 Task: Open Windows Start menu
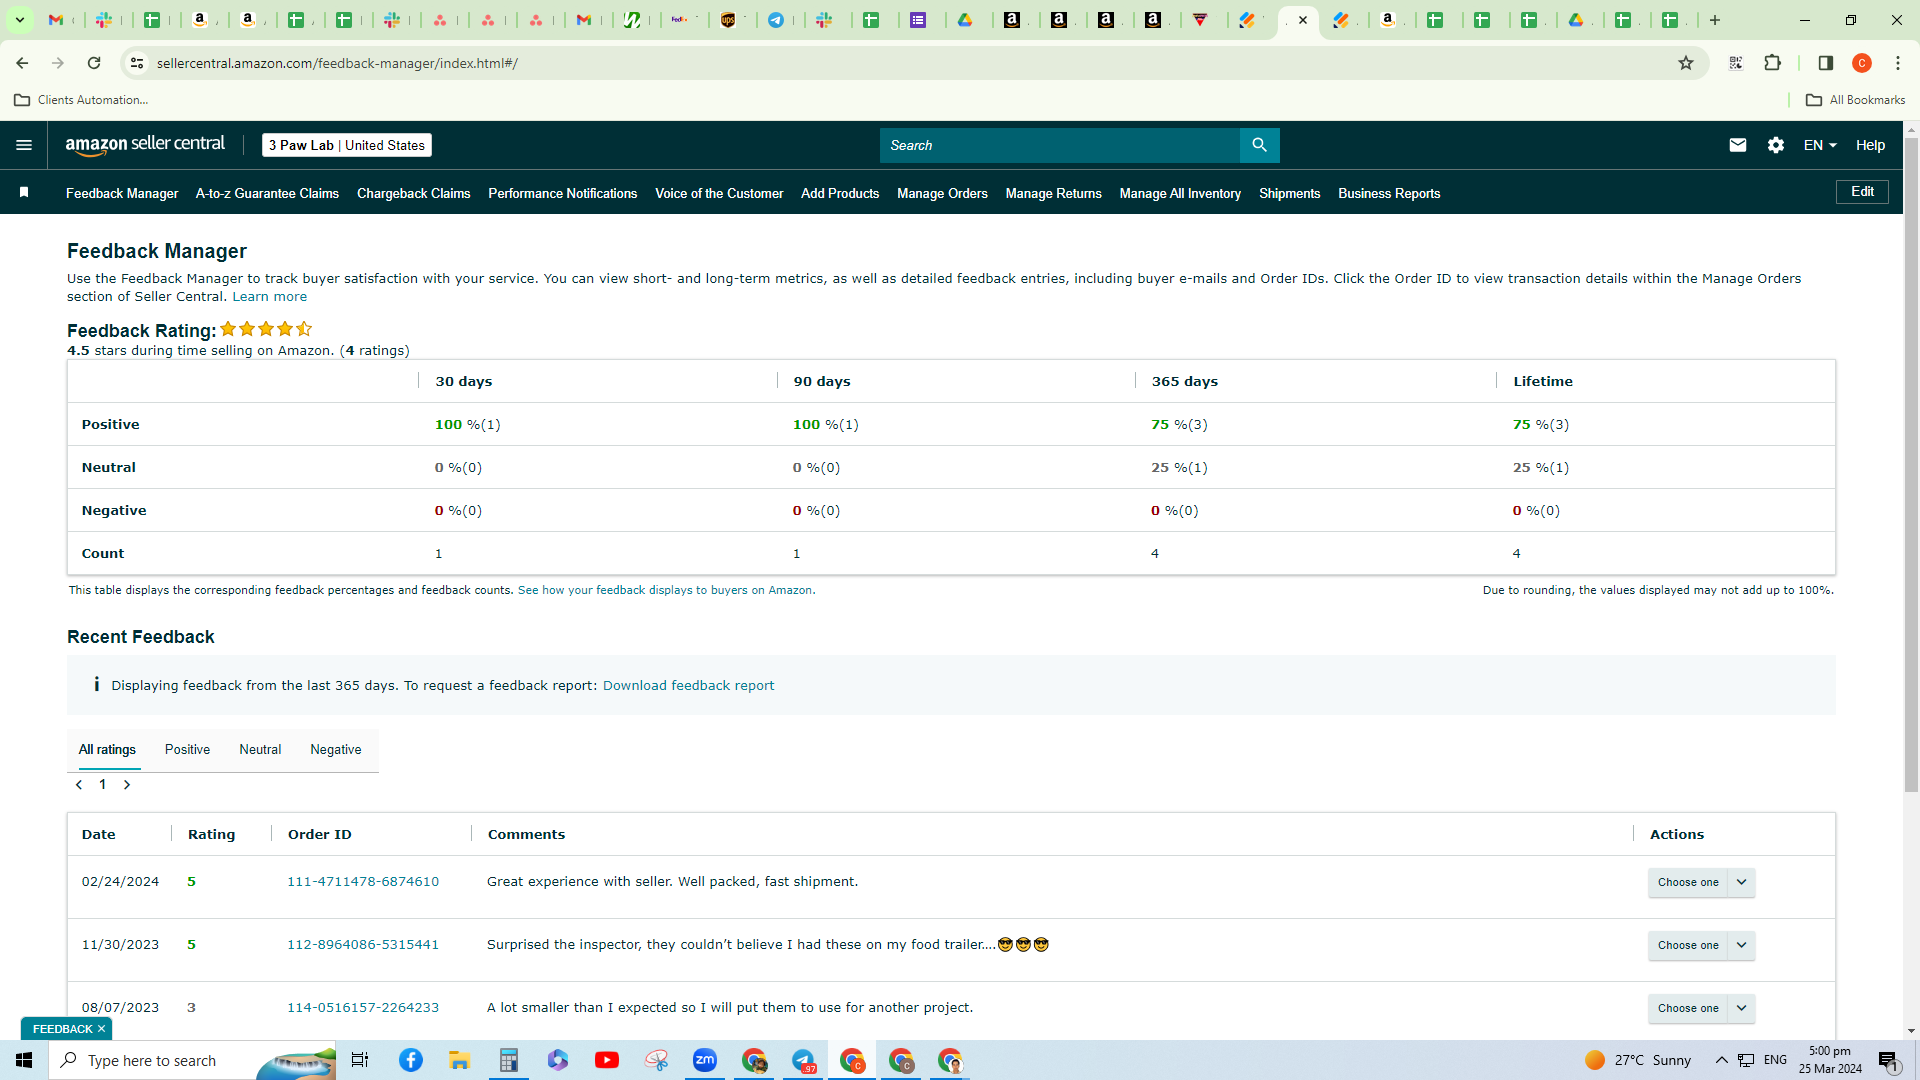24,1060
